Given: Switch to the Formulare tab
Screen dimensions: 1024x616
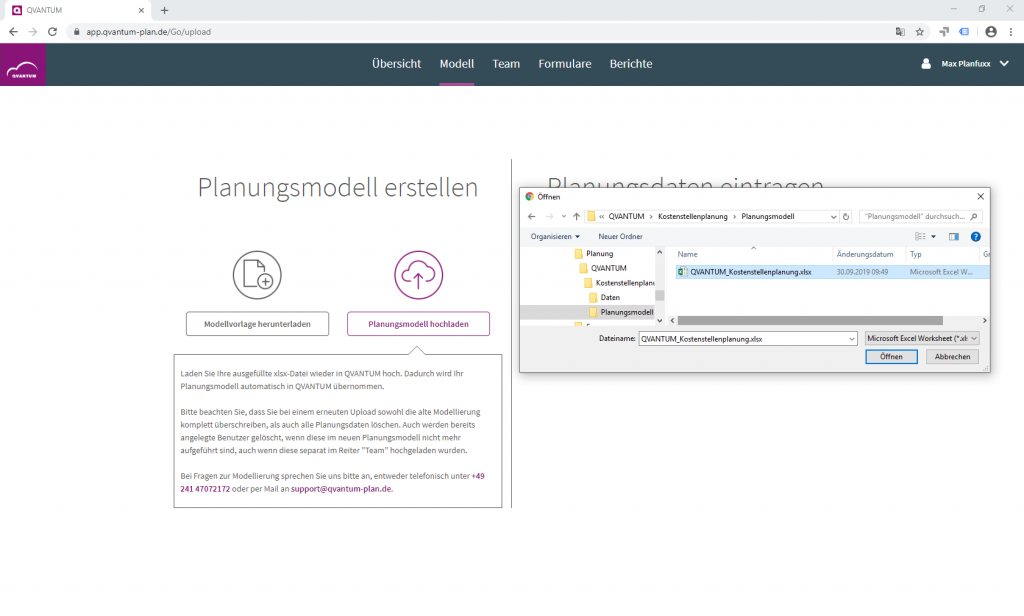Looking at the screenshot, I should tap(565, 64).
